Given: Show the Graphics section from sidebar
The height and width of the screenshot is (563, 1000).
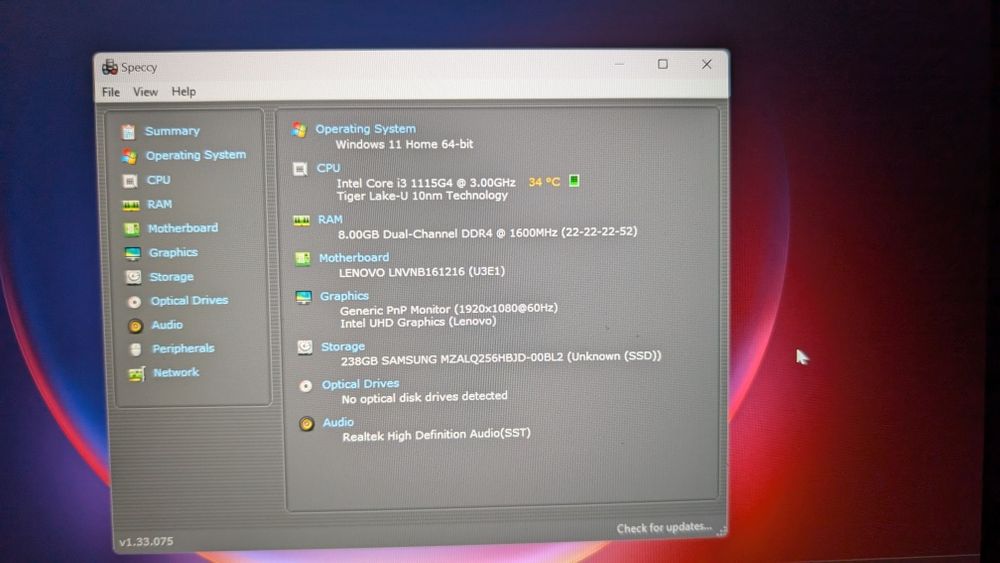Looking at the screenshot, I should (173, 252).
